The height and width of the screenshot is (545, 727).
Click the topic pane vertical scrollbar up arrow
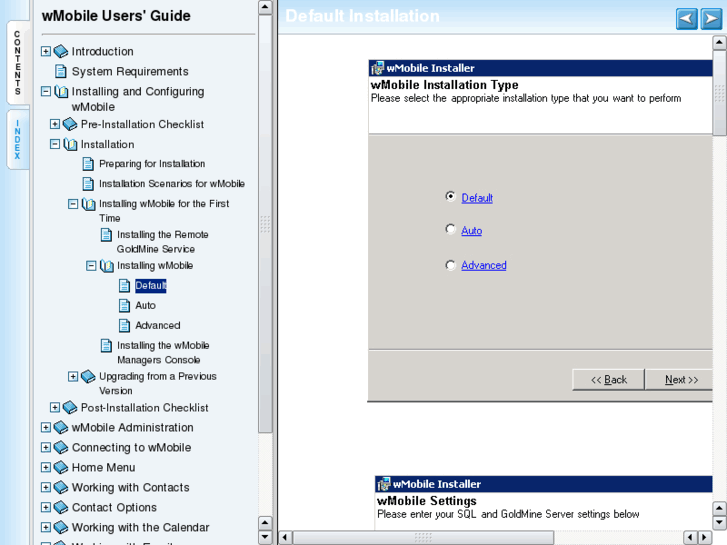click(x=719, y=43)
